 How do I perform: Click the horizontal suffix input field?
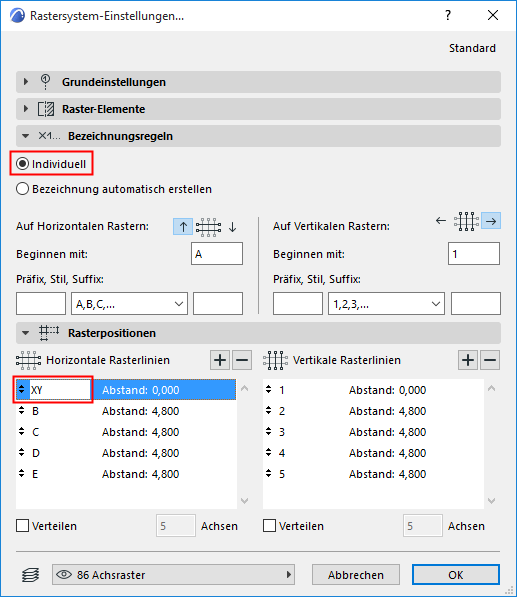pyautogui.click(x=218, y=303)
